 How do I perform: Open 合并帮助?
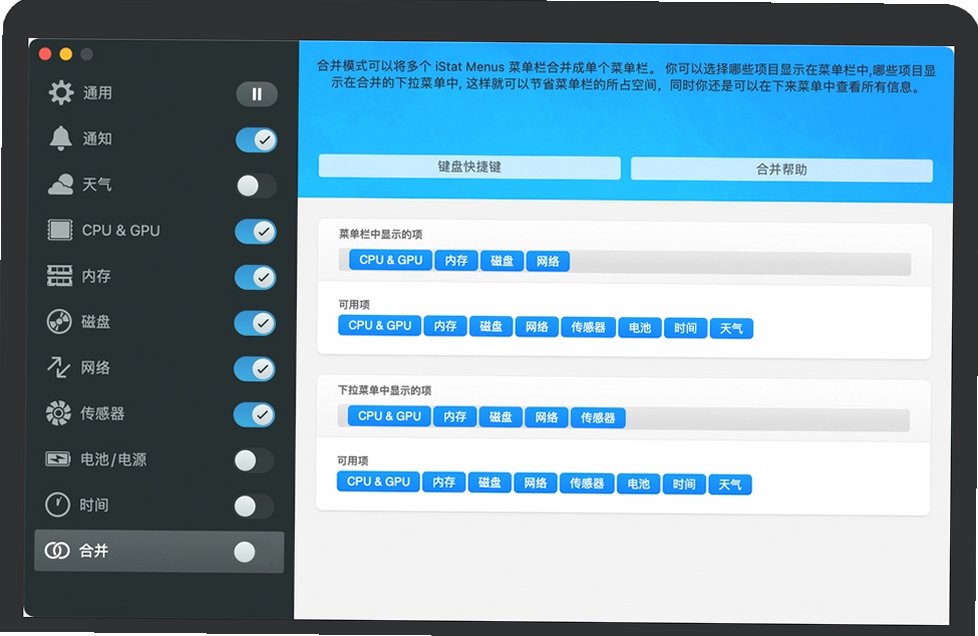pos(782,170)
